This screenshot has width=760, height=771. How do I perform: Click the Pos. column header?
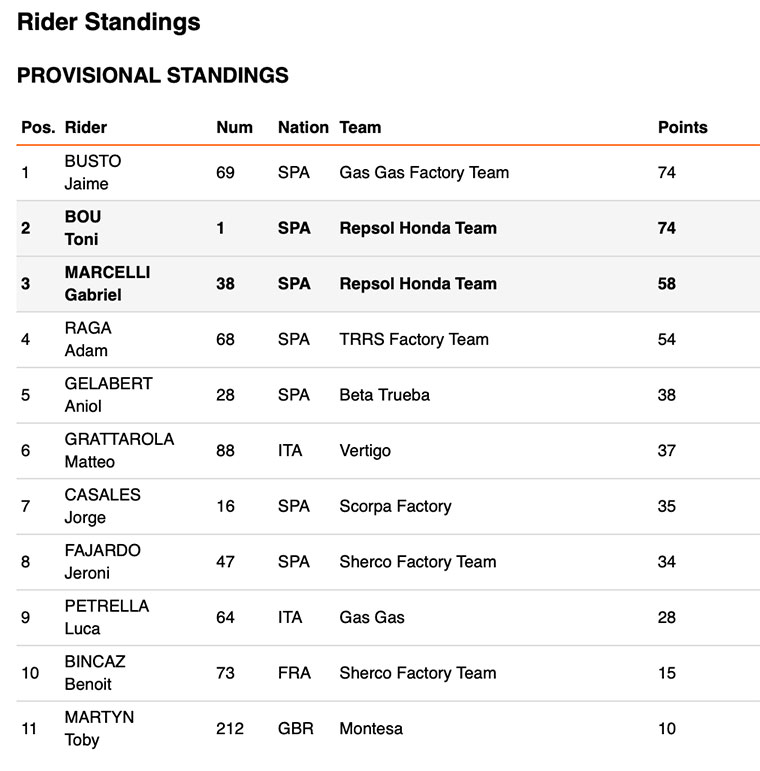[x=38, y=127]
